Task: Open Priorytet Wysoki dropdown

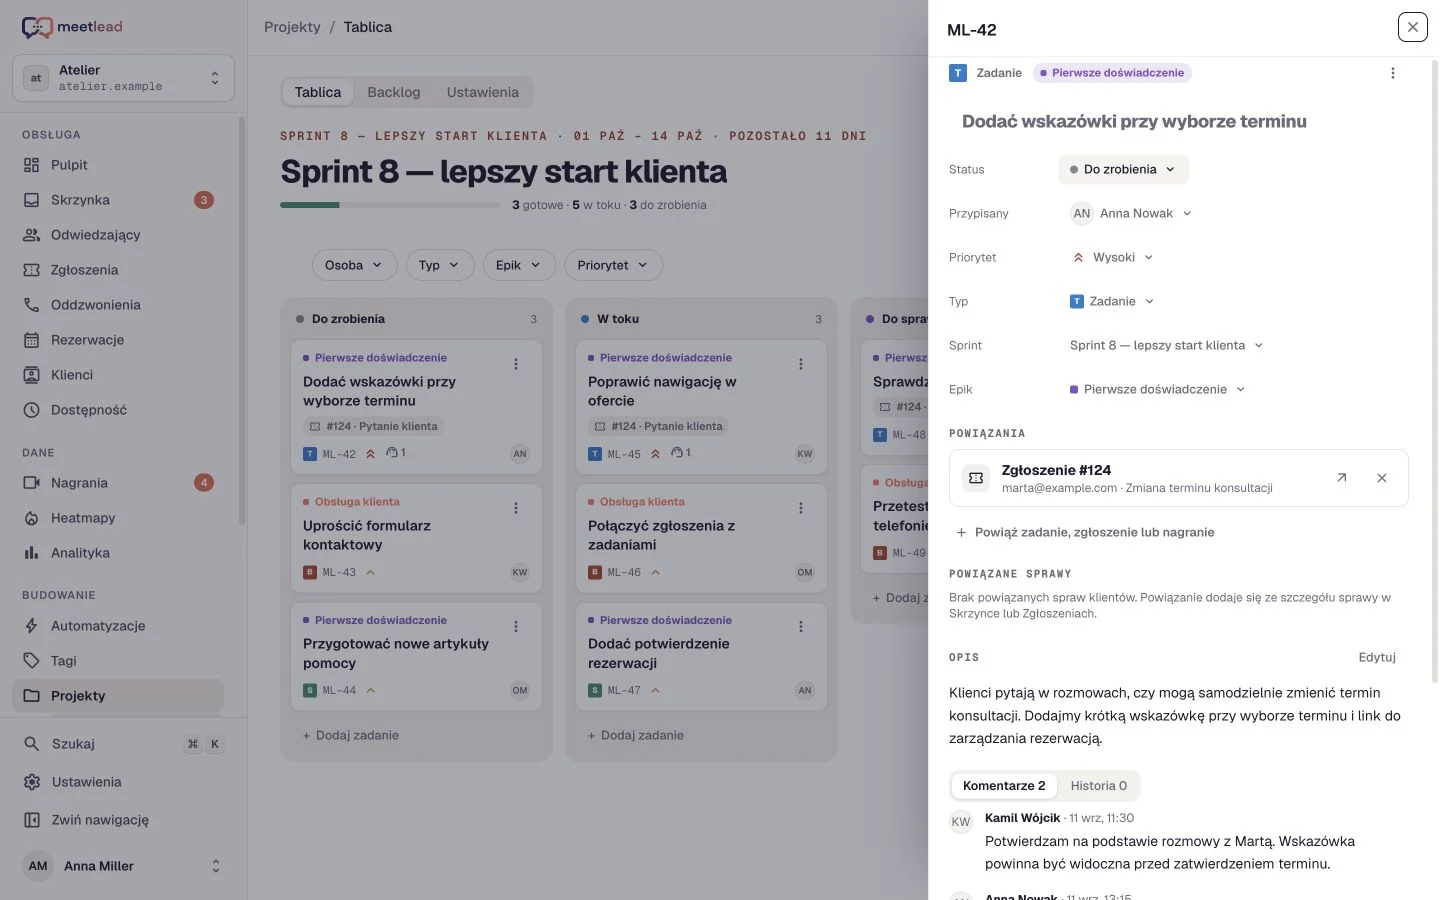Action: (1112, 257)
